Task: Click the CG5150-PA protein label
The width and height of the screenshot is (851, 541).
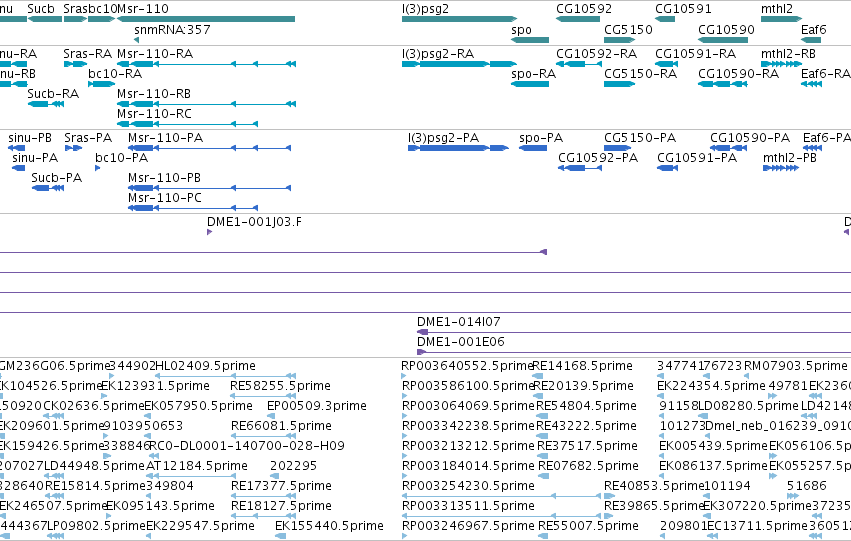Action: pos(640,138)
